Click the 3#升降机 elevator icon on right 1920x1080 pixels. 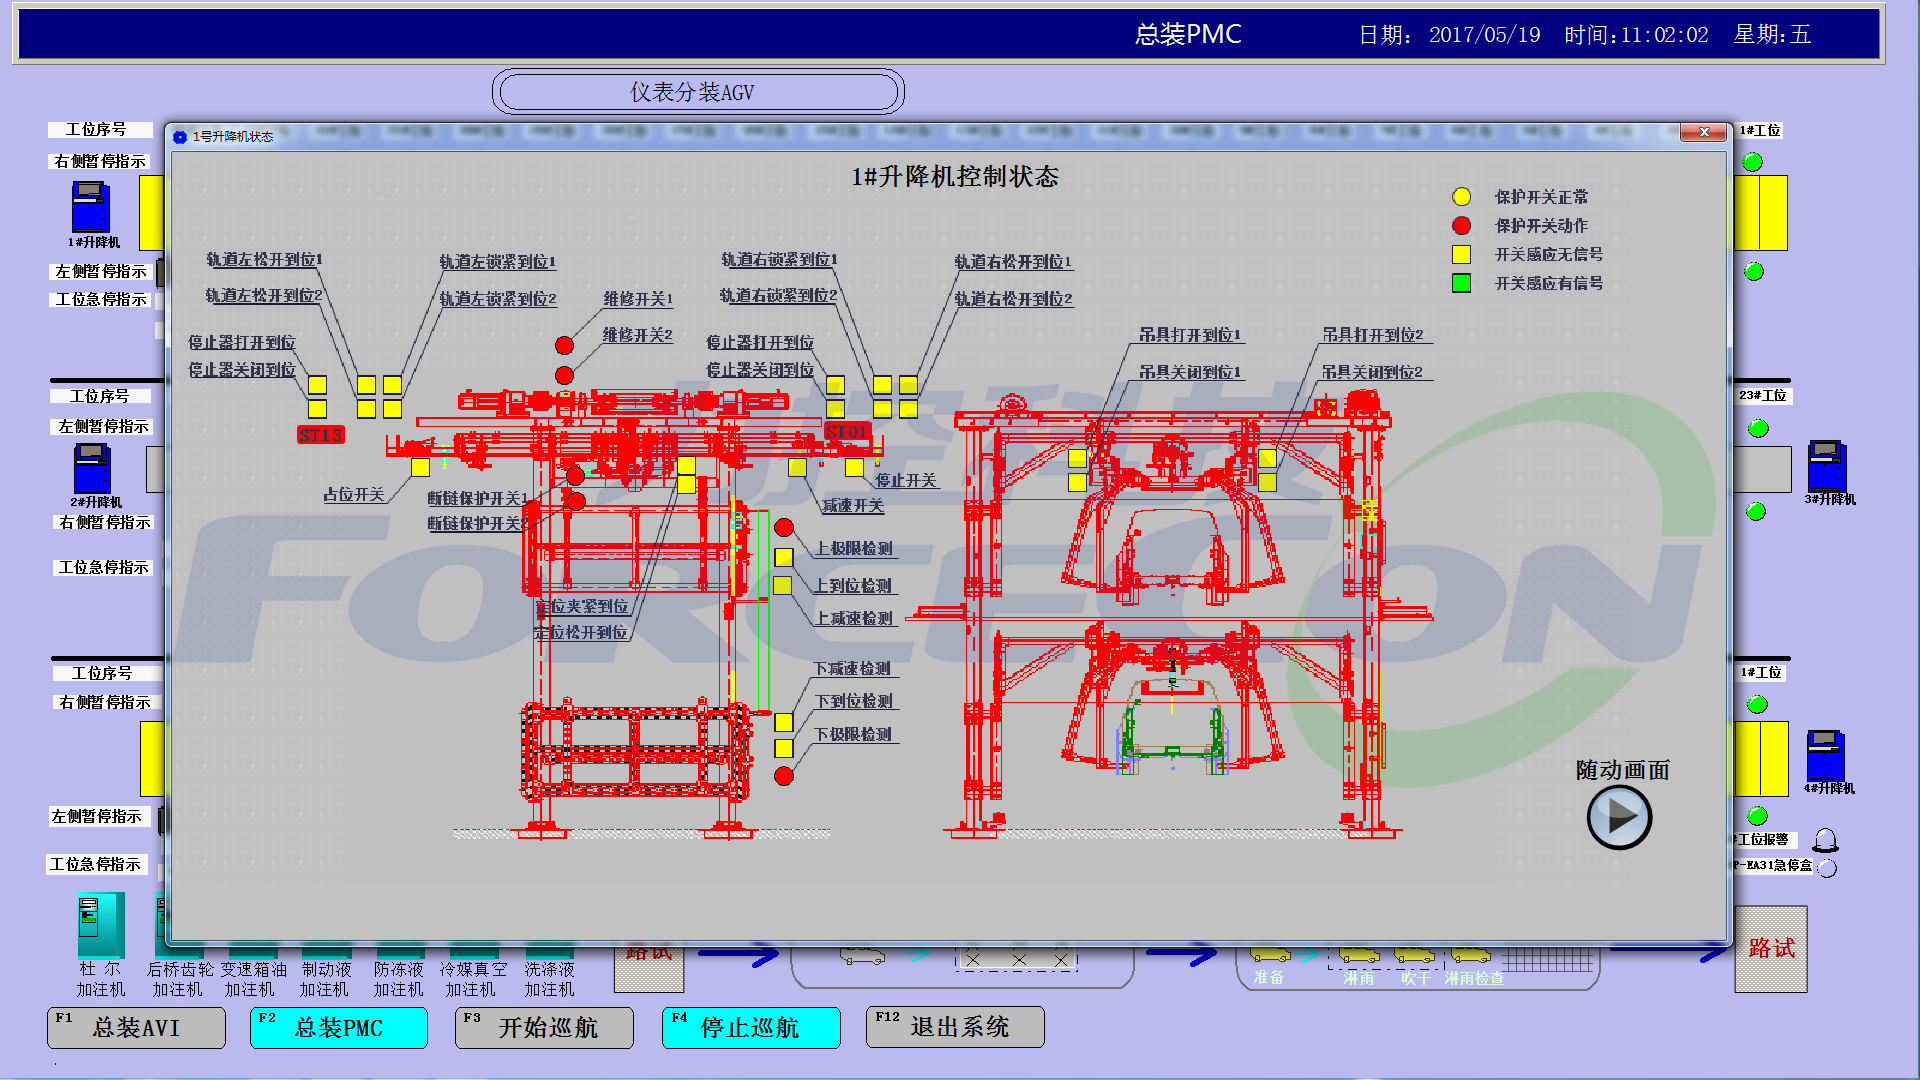1826,465
